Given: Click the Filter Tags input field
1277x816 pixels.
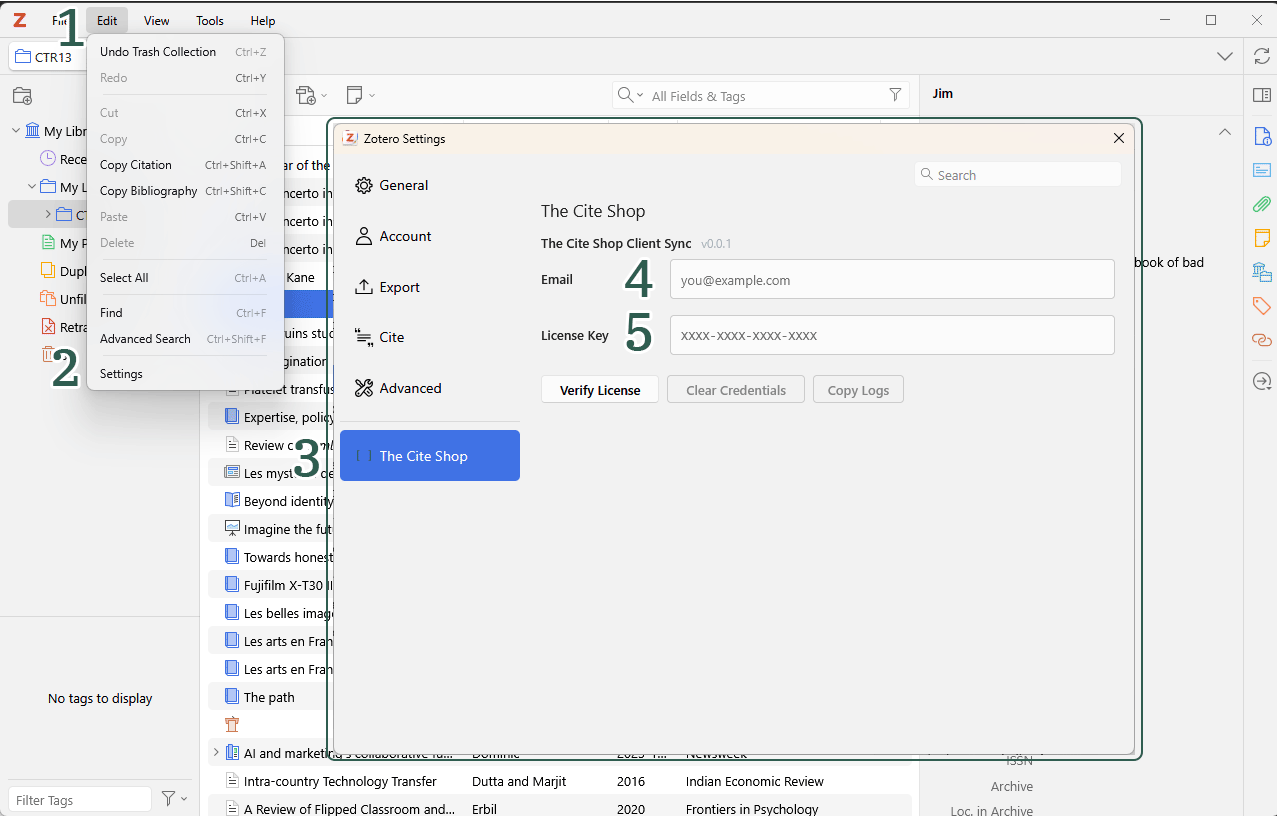Looking at the screenshot, I should pos(80,800).
